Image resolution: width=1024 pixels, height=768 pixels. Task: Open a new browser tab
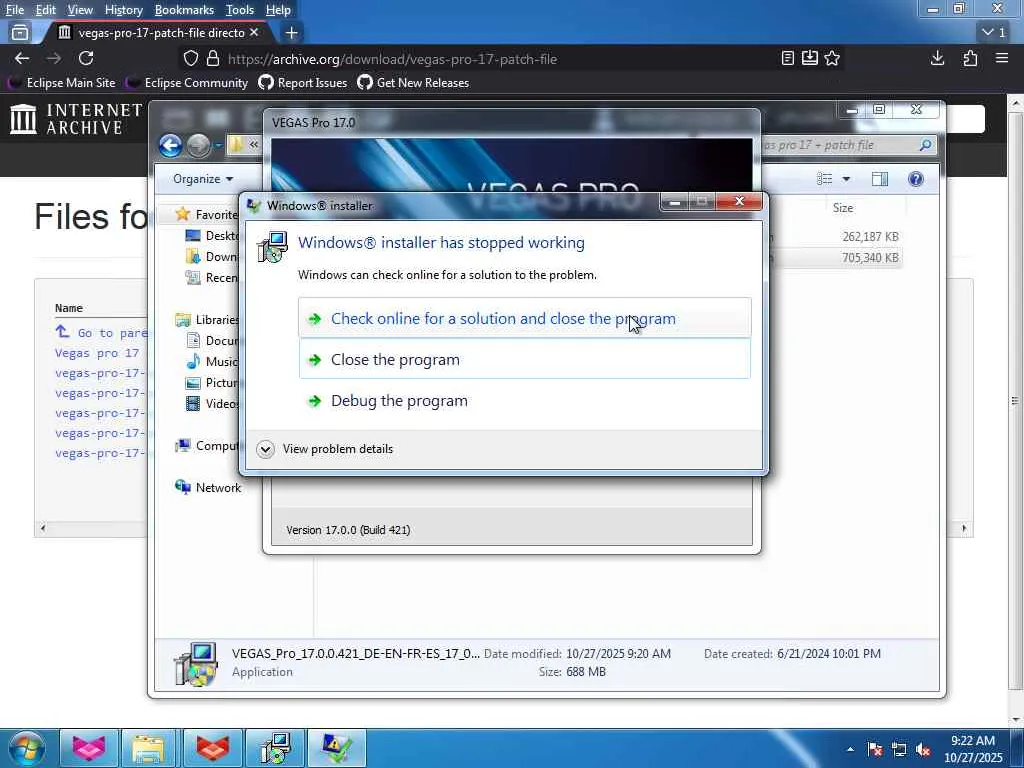point(291,32)
